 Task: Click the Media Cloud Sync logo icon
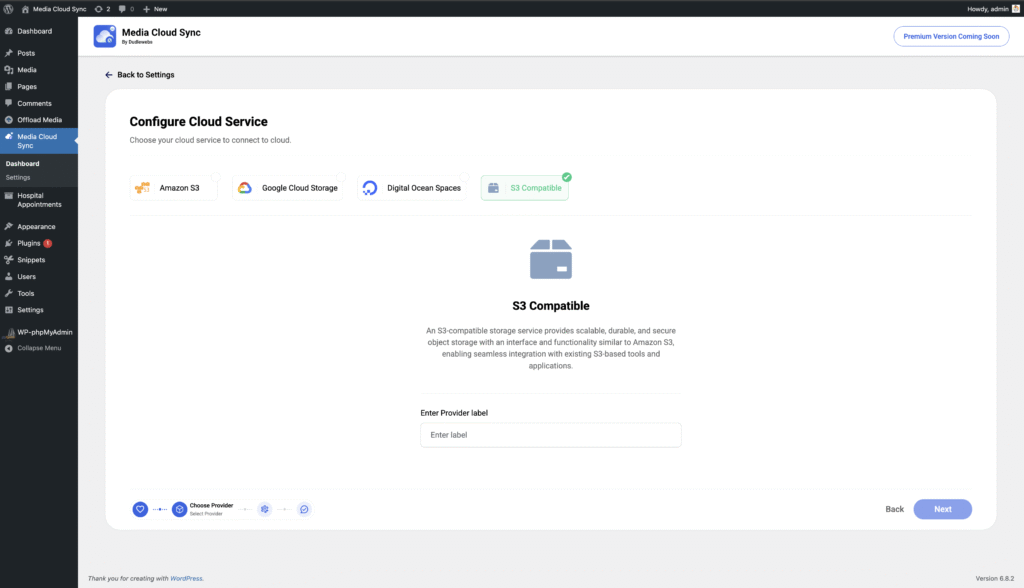click(x=105, y=36)
